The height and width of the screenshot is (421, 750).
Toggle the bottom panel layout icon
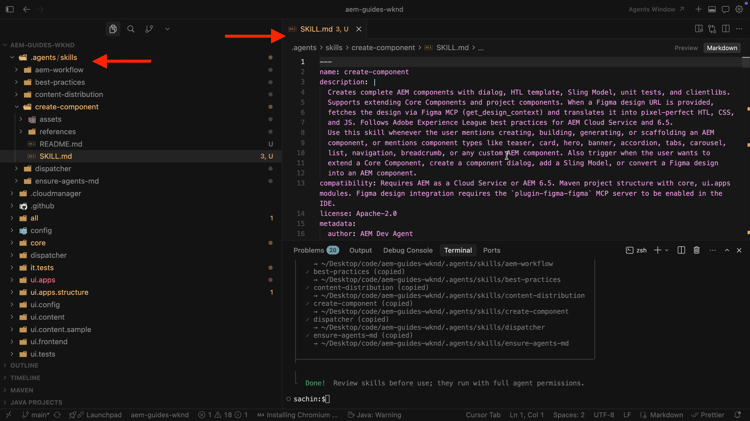click(712, 9)
